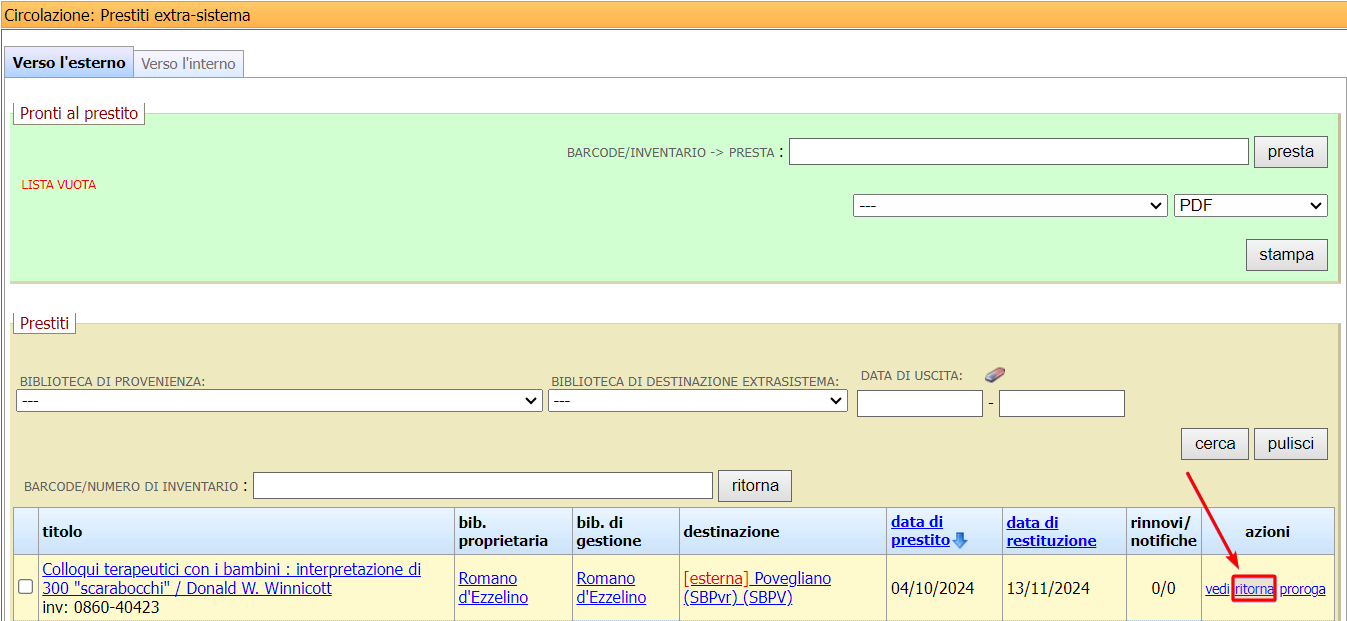Click the blue sort arrow next to data di prestito
This screenshot has height=621, width=1347.
960,541
